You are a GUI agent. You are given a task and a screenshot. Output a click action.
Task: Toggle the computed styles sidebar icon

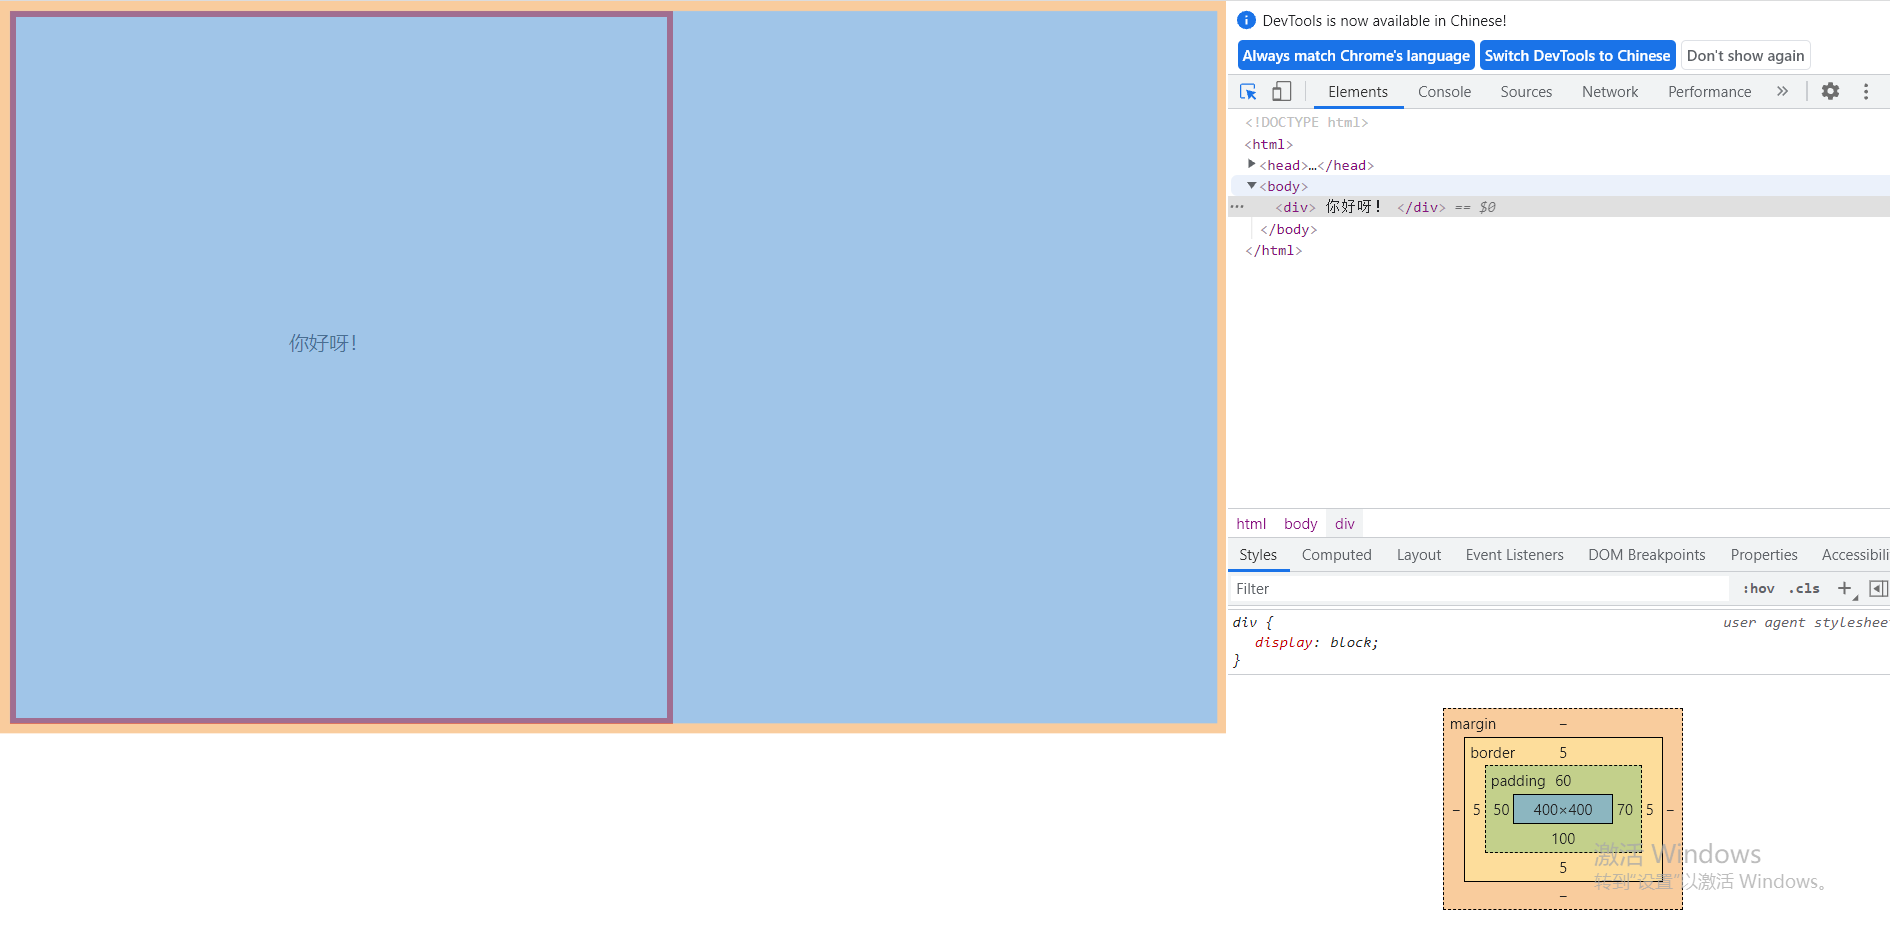(1878, 588)
